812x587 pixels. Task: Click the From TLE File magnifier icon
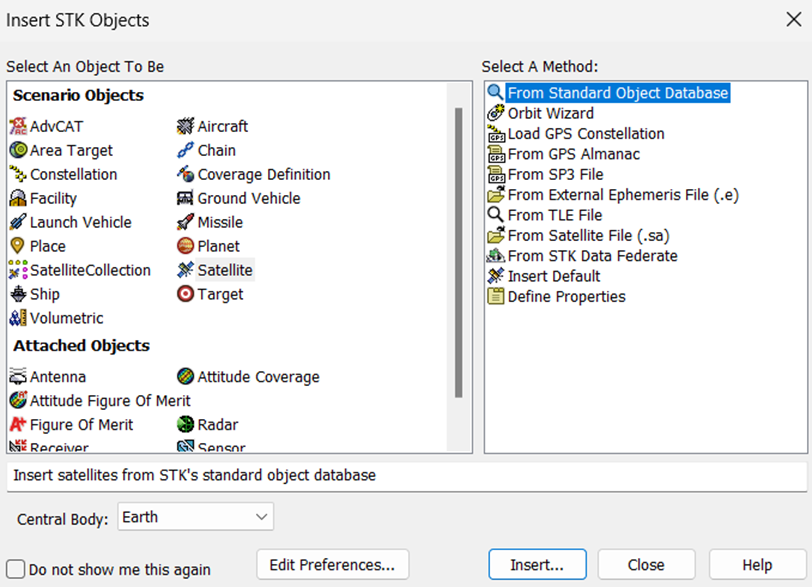pos(496,215)
